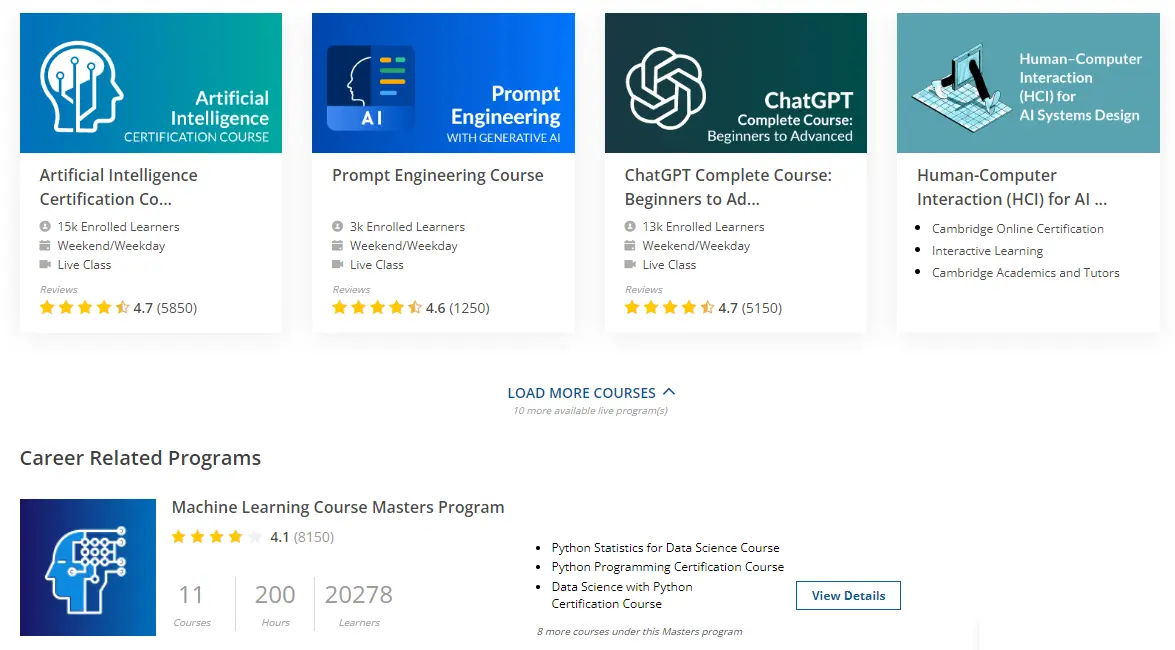This screenshot has width=1175, height=650.
Task: Click the star rating of Machine Learning Masters
Action: [217, 537]
